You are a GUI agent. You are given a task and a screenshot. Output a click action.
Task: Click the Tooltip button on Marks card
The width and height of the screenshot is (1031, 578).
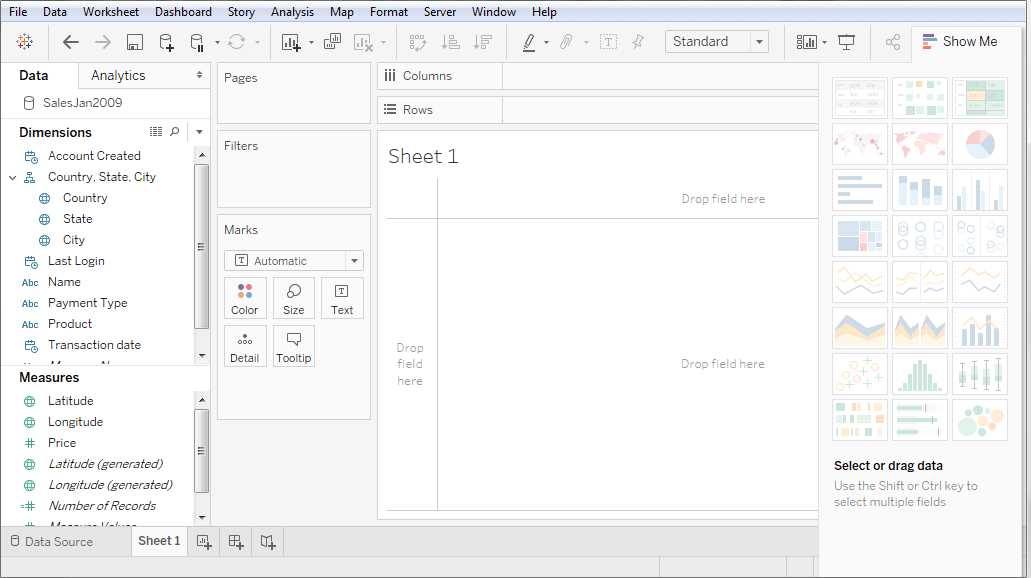pos(294,347)
